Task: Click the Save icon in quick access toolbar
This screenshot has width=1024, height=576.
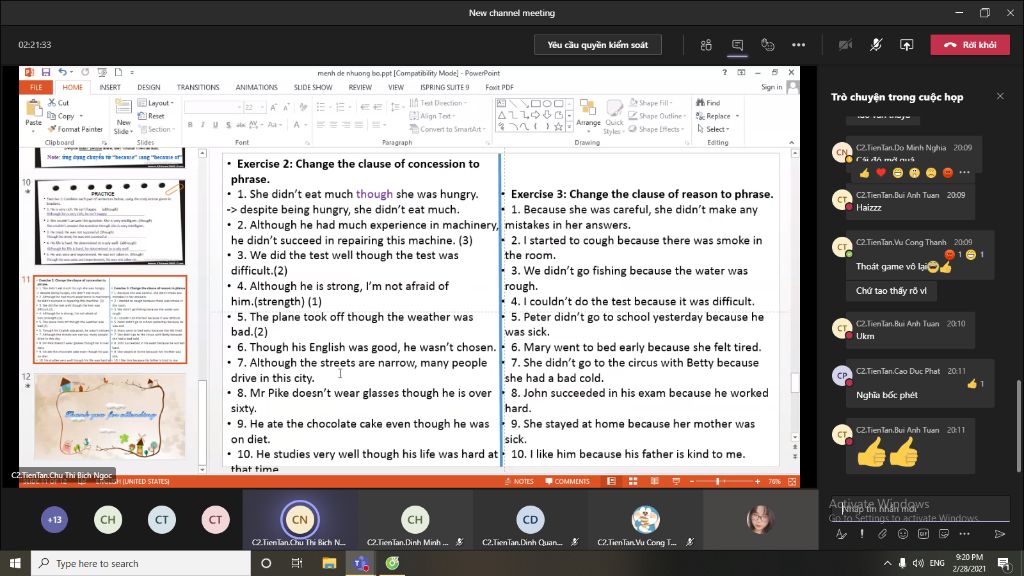Action: click(x=46, y=72)
